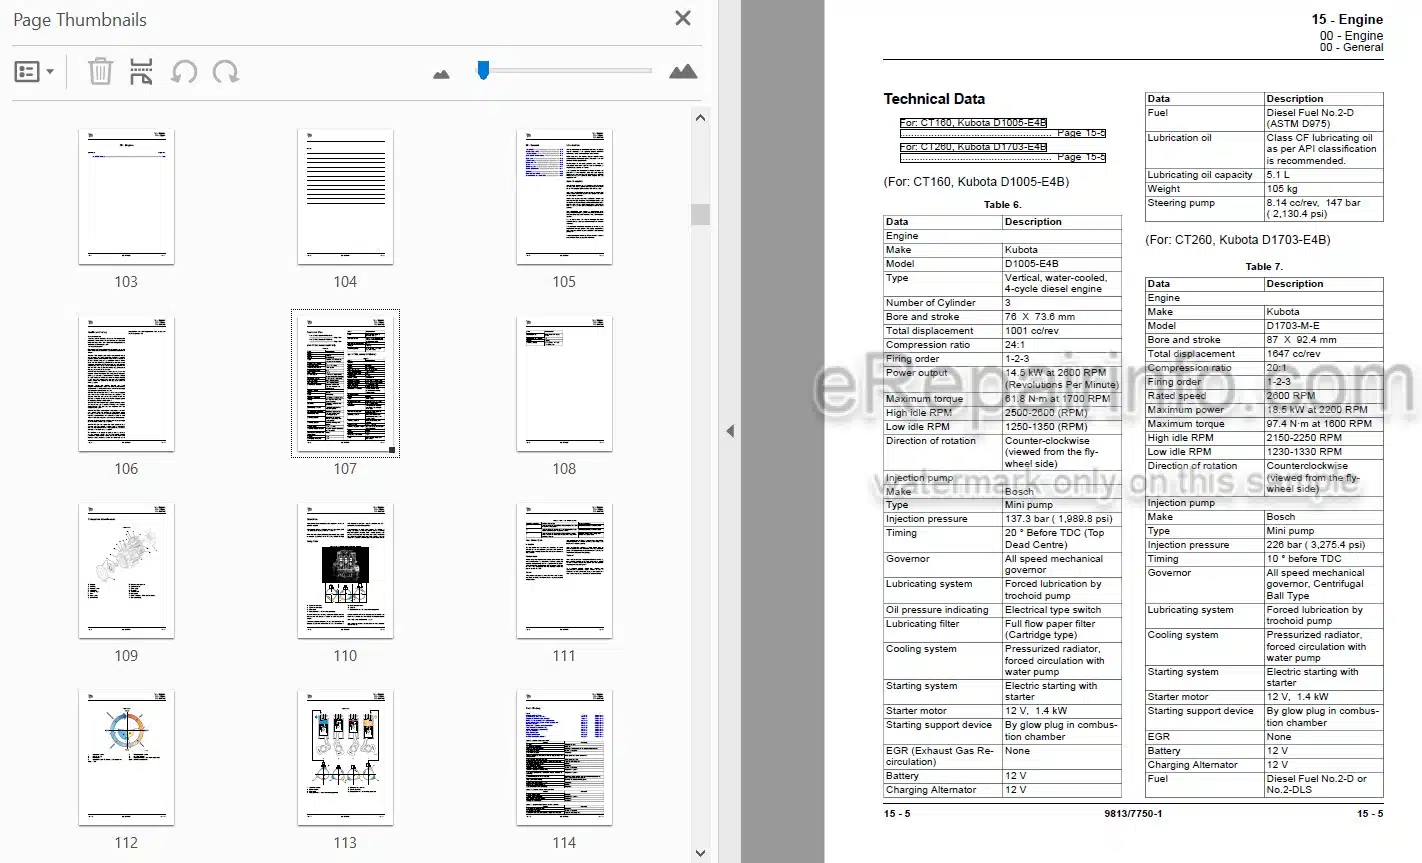Click 'Page Thumbnails' panel title
Screen dimensions: 1422x863
pos(80,20)
